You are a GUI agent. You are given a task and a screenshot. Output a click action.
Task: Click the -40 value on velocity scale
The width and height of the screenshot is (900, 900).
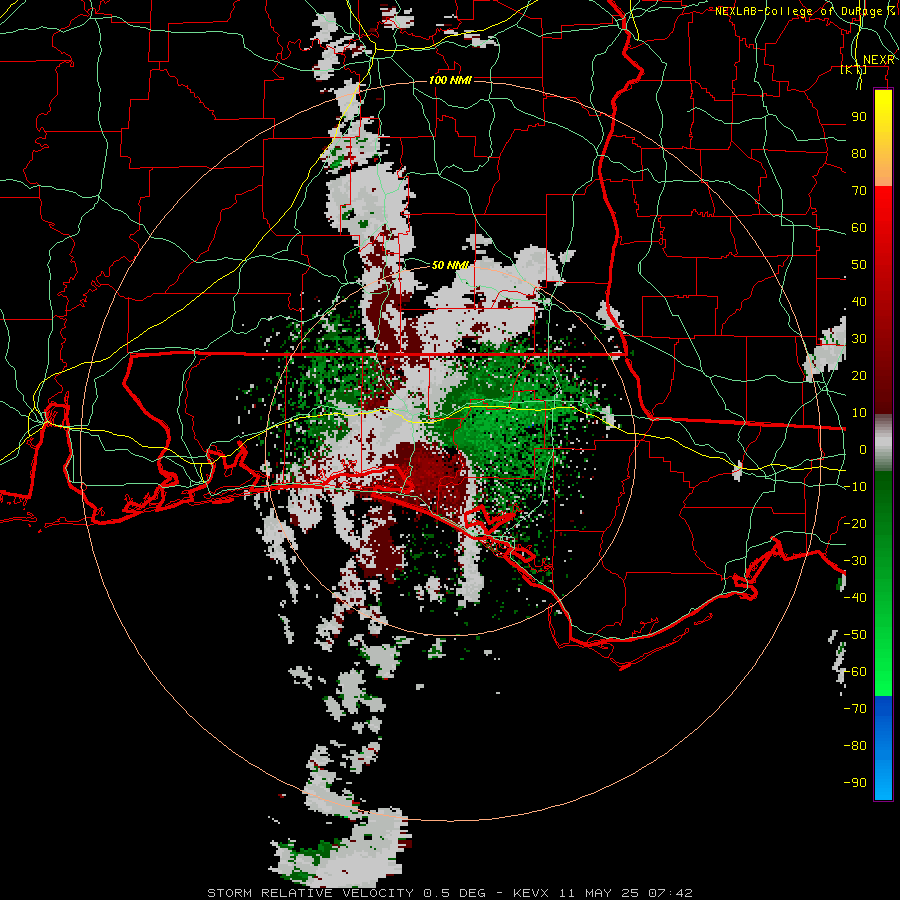pos(855,598)
